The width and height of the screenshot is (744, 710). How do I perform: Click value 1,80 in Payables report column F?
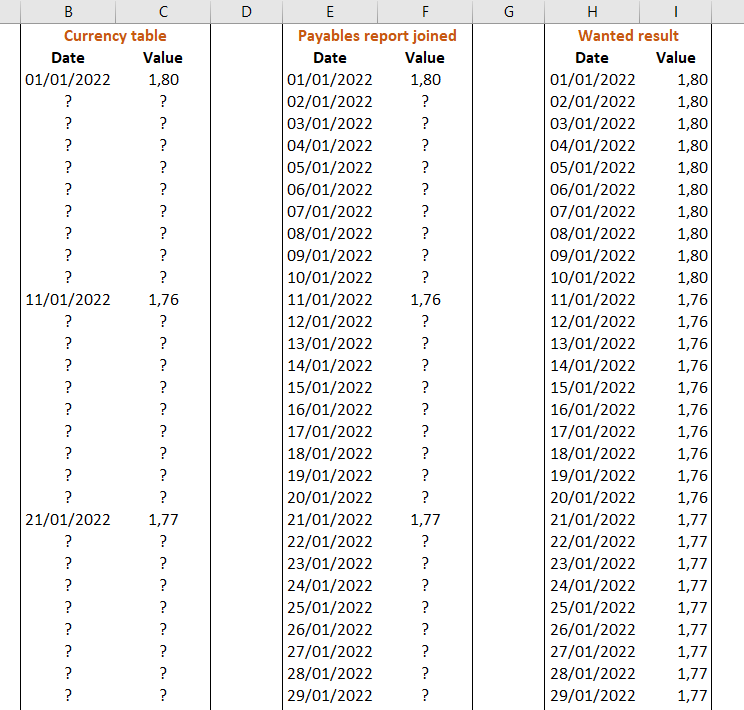(x=425, y=80)
